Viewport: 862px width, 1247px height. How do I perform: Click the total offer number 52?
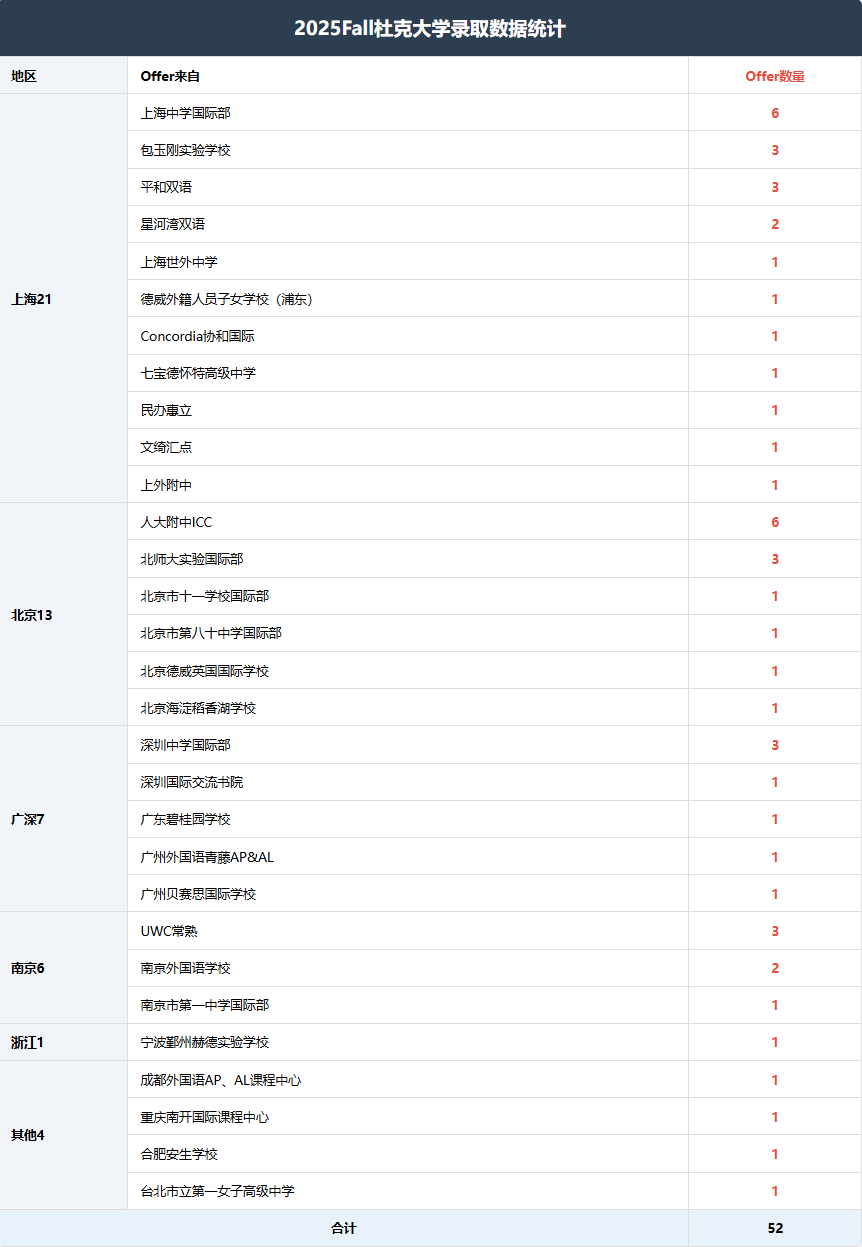[x=774, y=1228]
